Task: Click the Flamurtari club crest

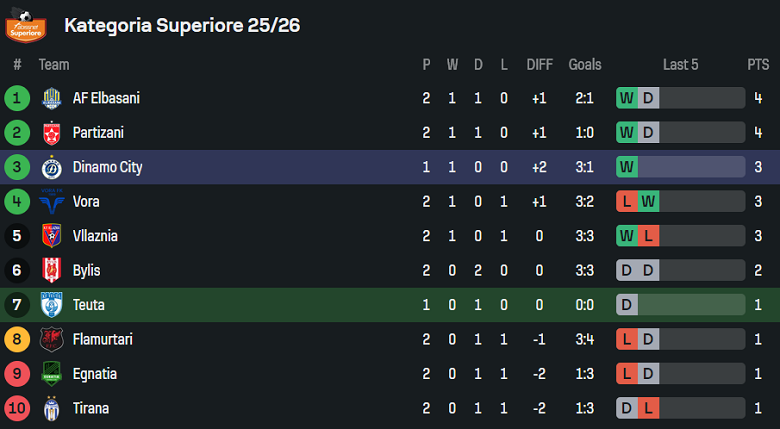Action: click(x=51, y=339)
